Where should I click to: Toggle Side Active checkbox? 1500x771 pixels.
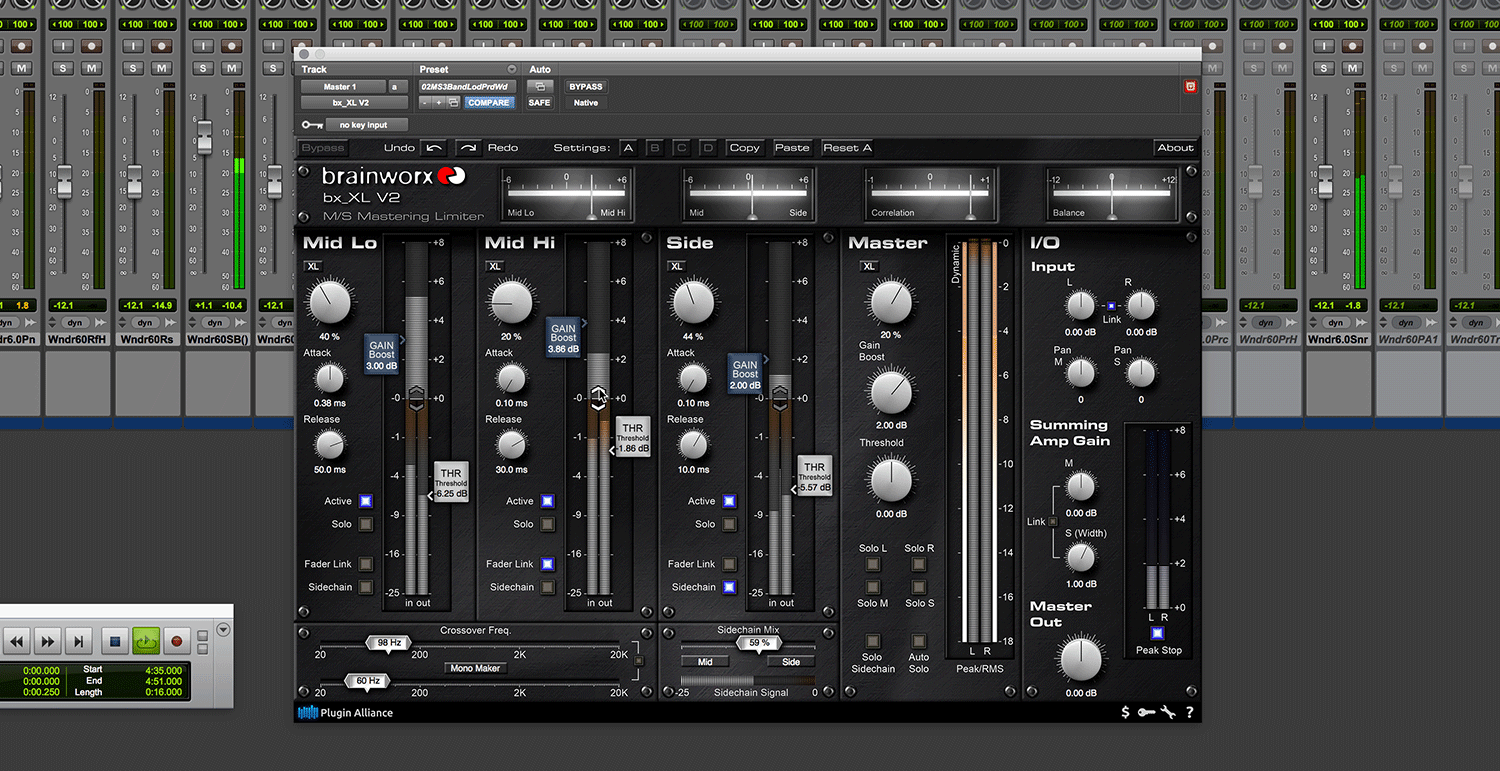tap(730, 501)
